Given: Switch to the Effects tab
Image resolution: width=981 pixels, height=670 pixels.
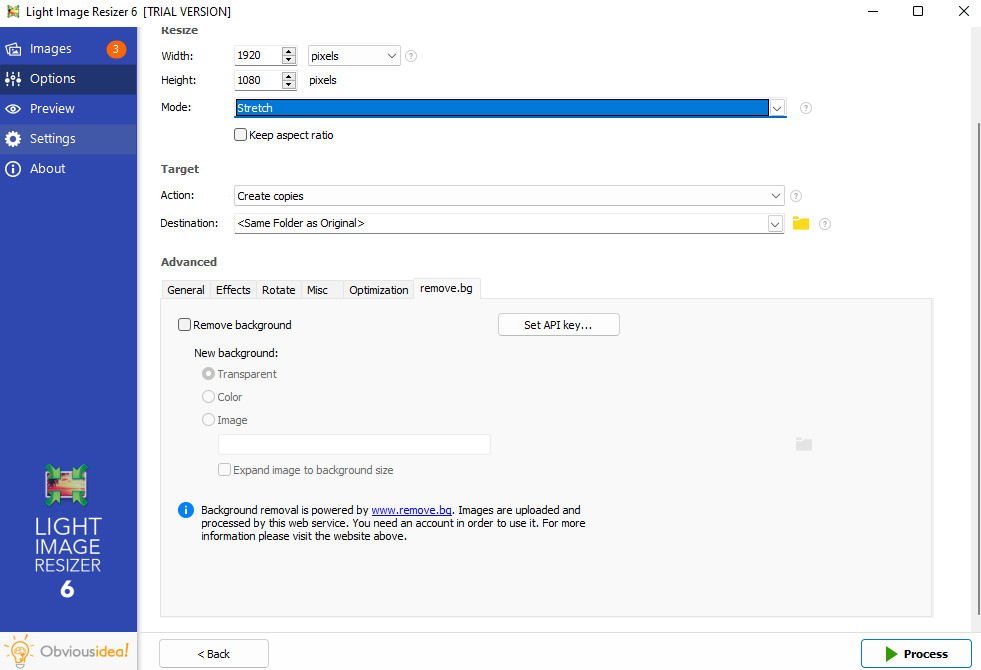Looking at the screenshot, I should click(233, 290).
